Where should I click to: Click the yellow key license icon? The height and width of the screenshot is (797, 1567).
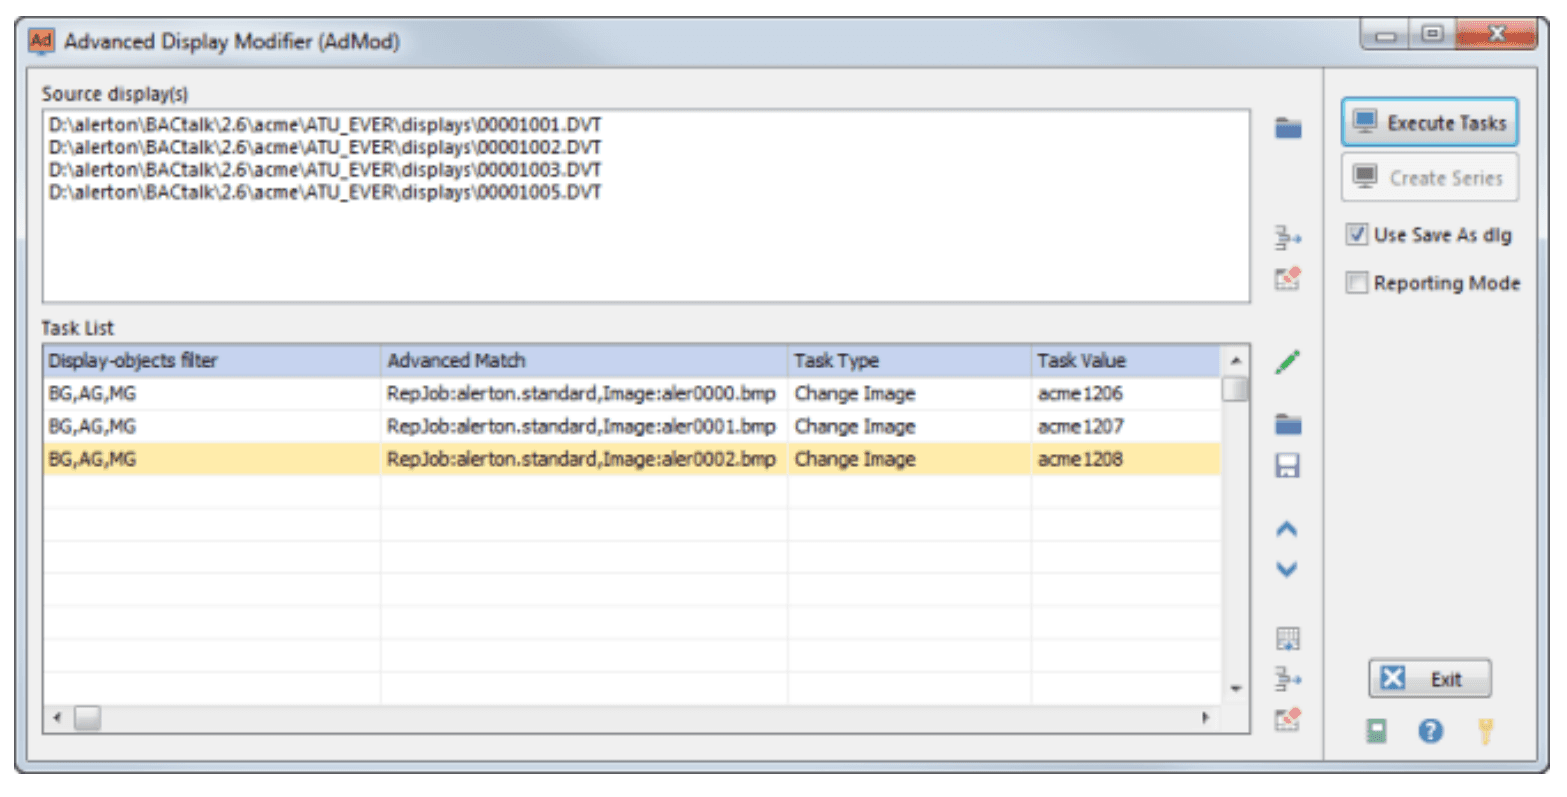pos(1485,732)
